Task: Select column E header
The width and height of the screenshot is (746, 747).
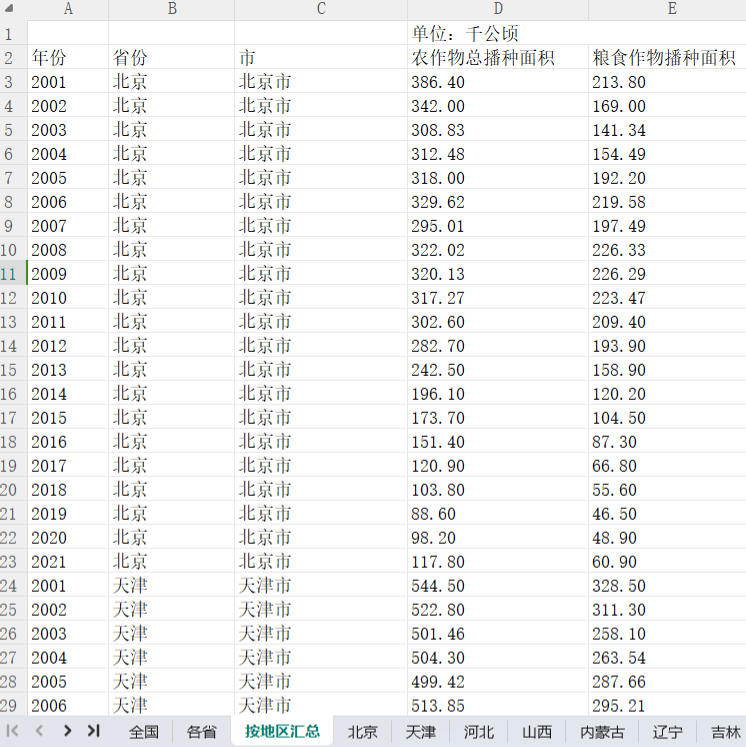Action: tap(667, 9)
